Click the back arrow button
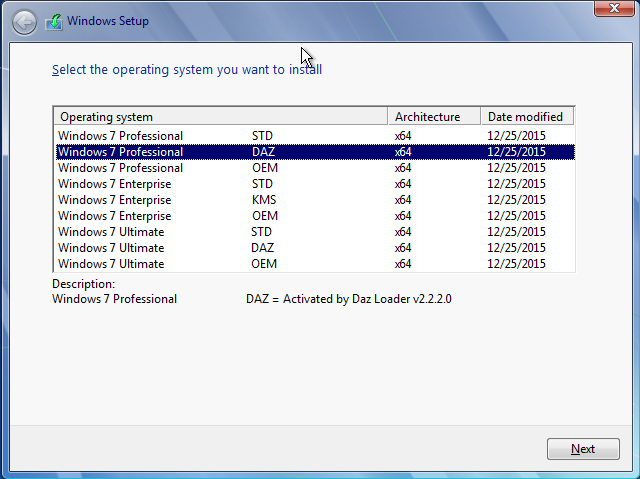The image size is (640, 479). click(x=24, y=22)
